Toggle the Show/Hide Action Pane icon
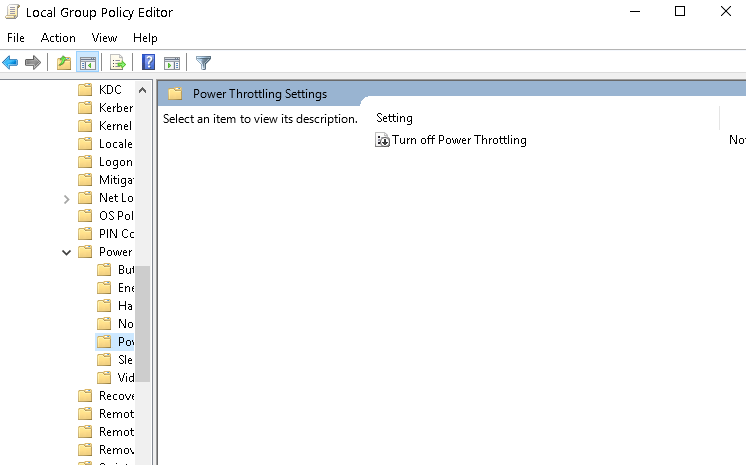Screen dimensions: 746x465 coord(172,62)
